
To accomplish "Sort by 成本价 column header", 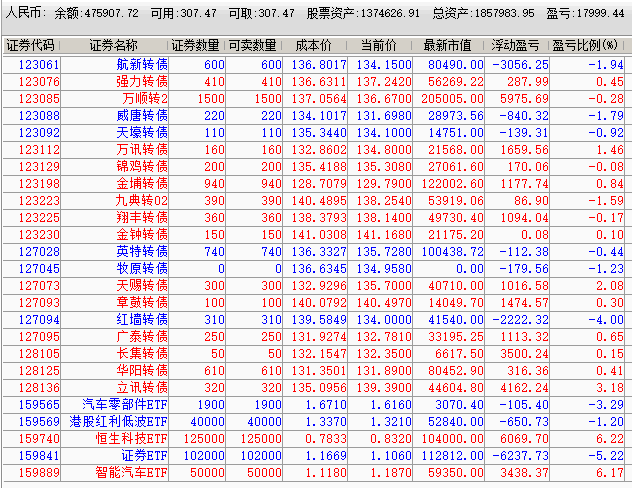I will point(314,45).
